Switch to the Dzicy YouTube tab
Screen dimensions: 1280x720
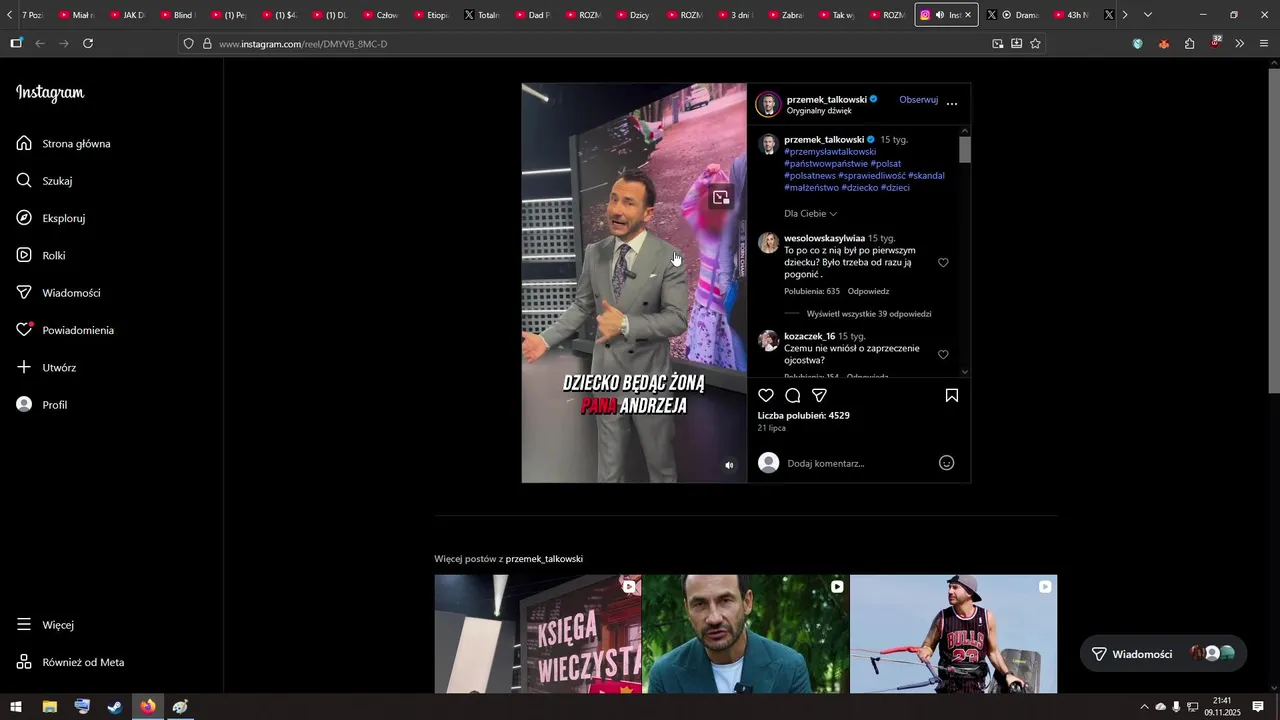click(634, 15)
